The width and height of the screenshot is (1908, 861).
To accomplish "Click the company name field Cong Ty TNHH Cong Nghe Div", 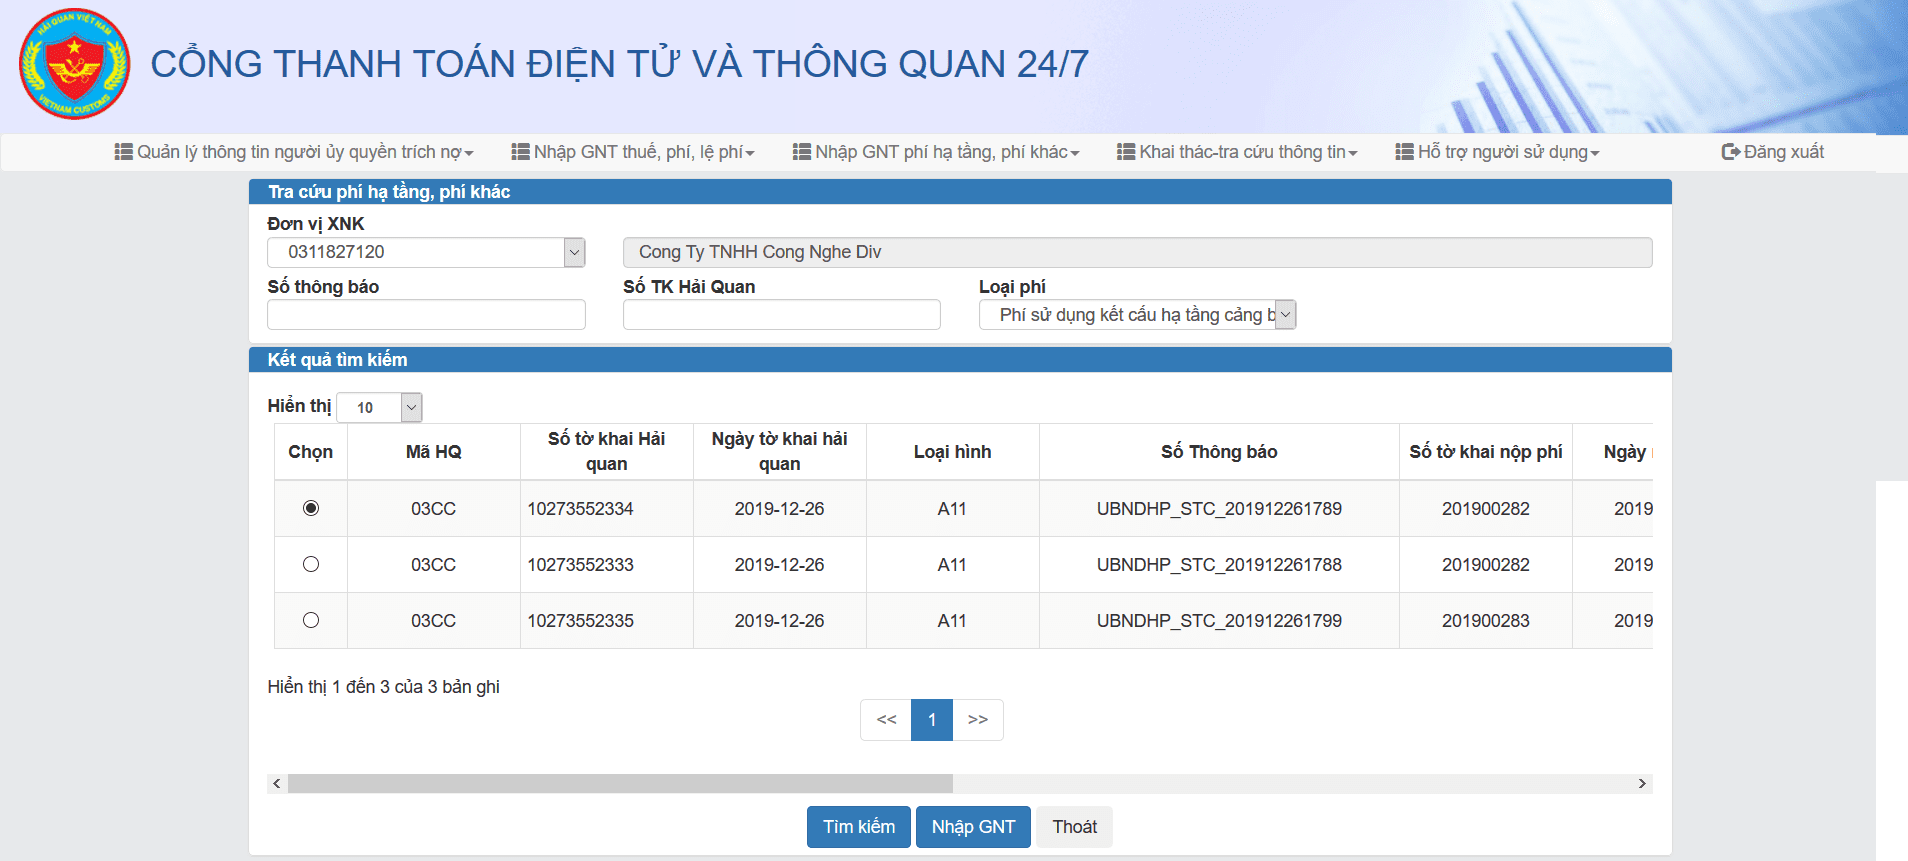I will pos(1137,252).
